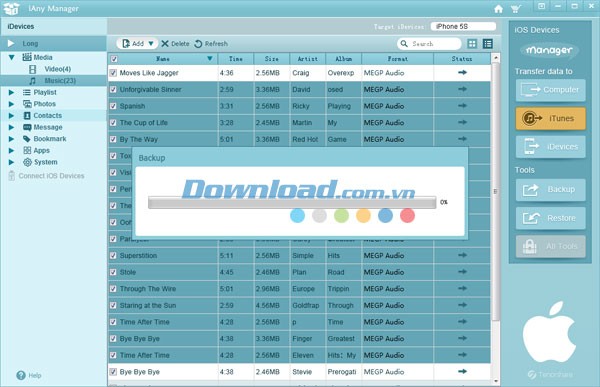Click the Restore tool button

coord(551,218)
